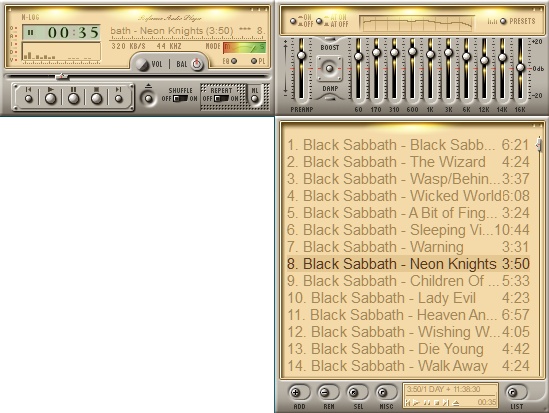Viewport: 549px width, 413px height.
Task: Select track 11 Heaven An...
Action: coord(408,315)
